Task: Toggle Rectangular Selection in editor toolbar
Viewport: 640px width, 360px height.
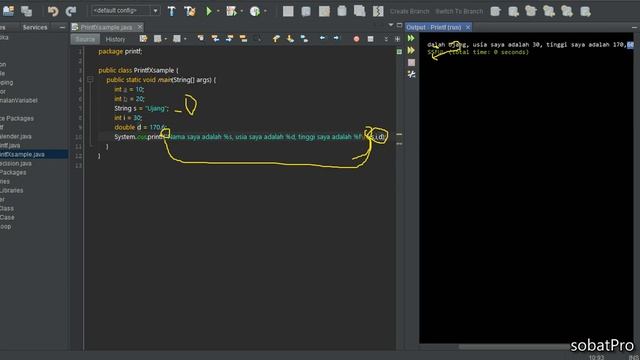Action: (x=257, y=39)
